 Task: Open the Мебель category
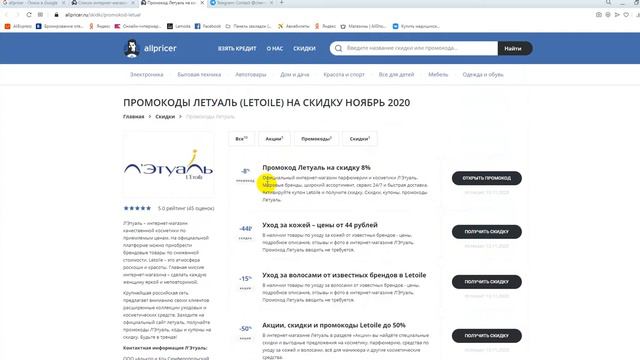(x=438, y=75)
